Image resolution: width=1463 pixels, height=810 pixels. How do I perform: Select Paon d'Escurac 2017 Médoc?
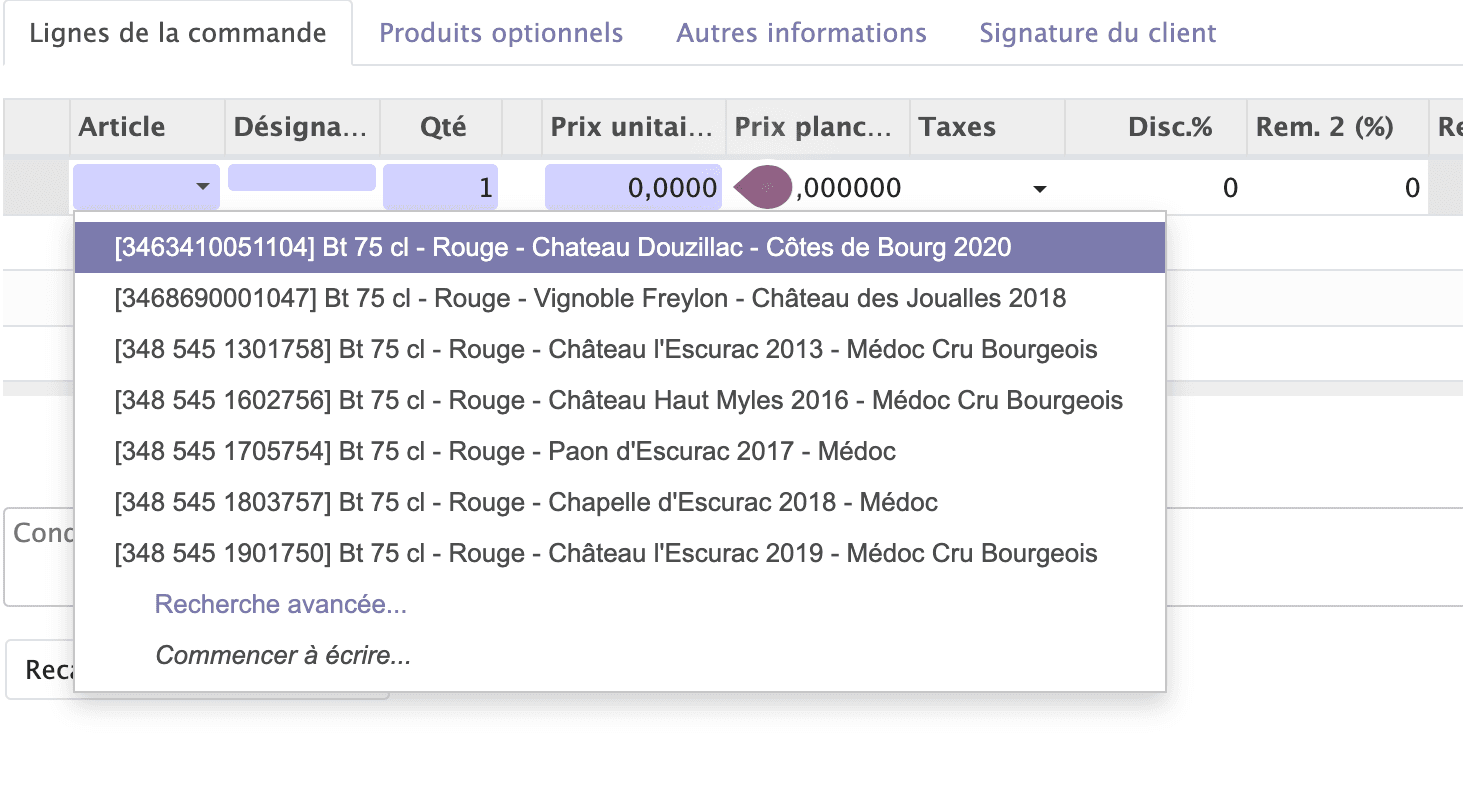pos(505,451)
